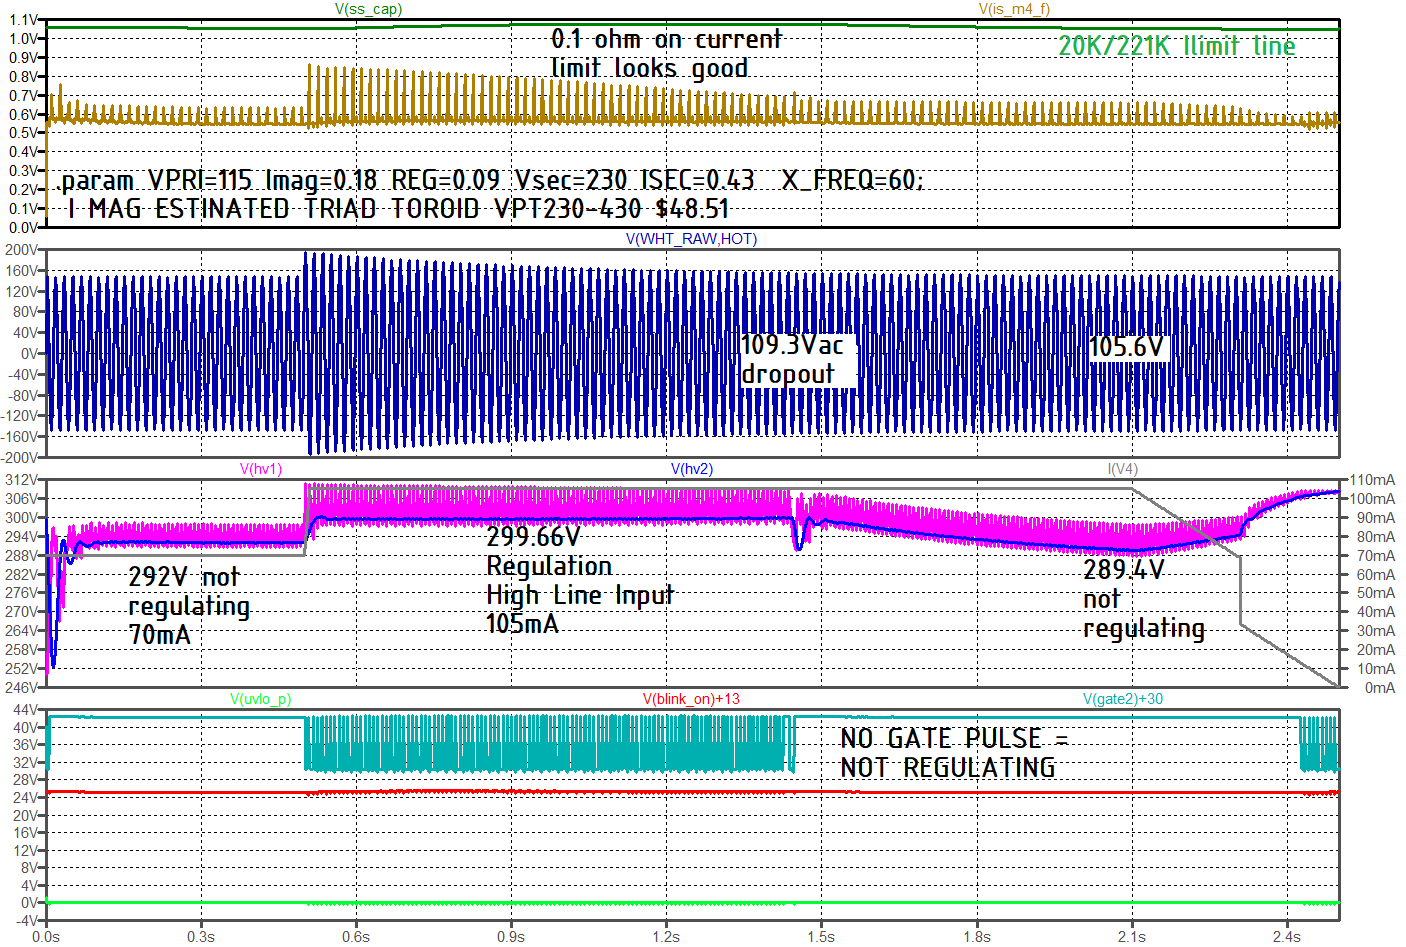1406x947 pixels.
Task: Click the -4V axis label
Action: click(28, 920)
